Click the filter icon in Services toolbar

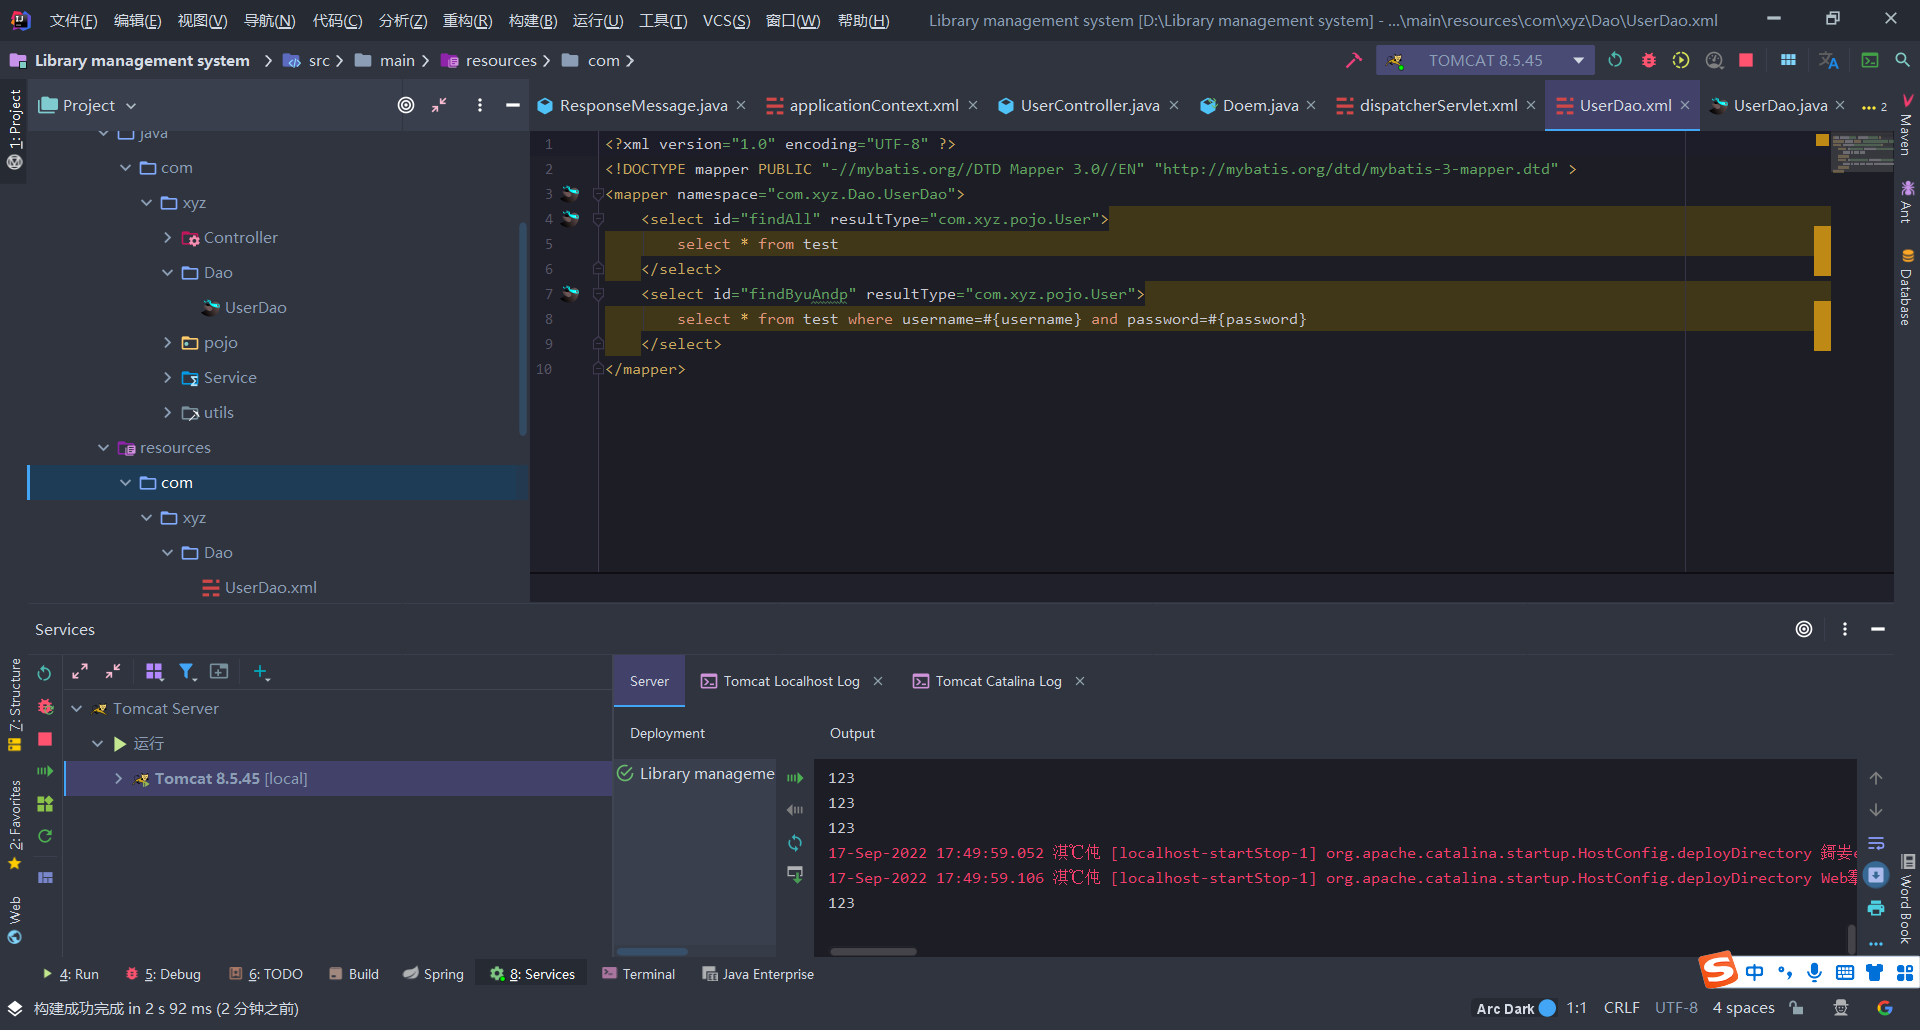click(x=187, y=672)
